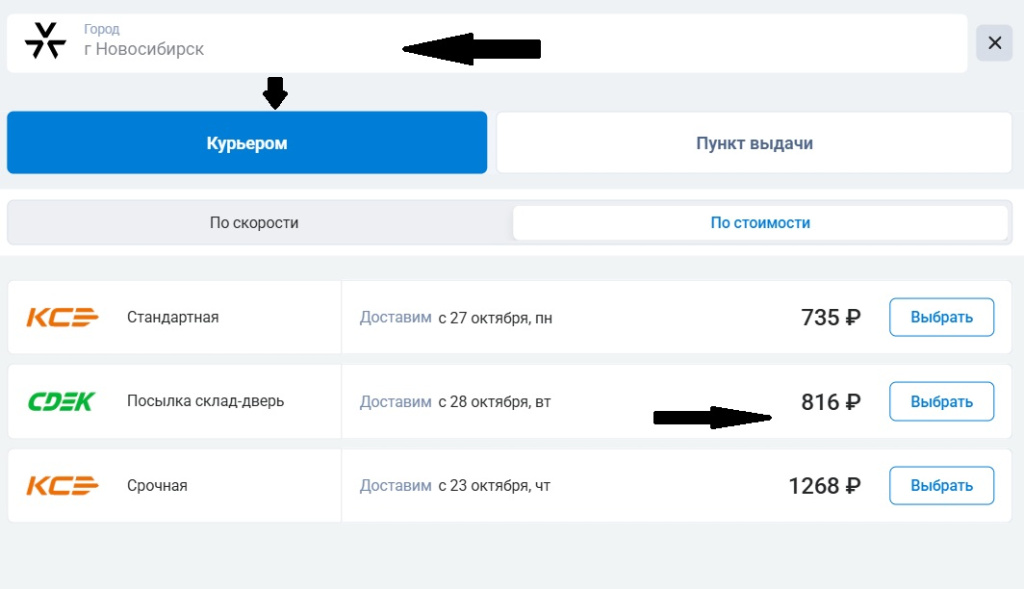Viewport: 1024px width, 589px height.
Task: Click the KCE logo in the Стандартная row
Action: click(62, 318)
